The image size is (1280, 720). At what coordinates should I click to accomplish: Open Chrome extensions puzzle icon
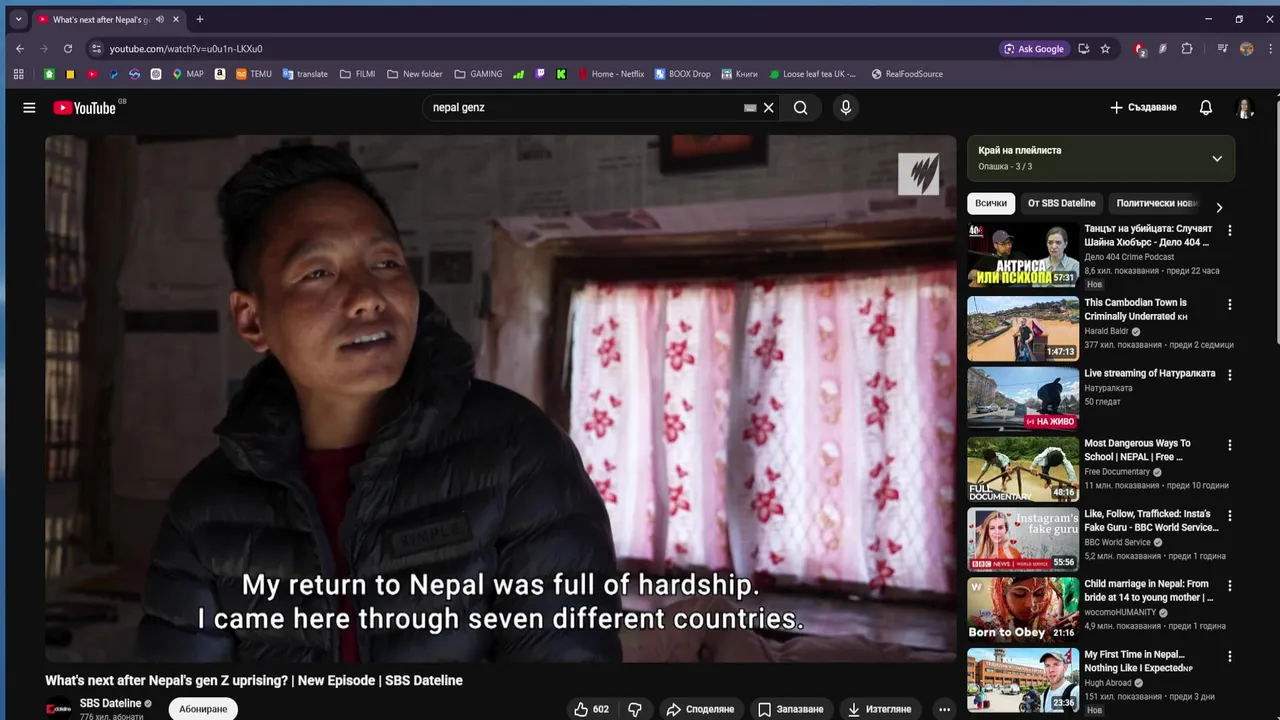(x=1187, y=48)
